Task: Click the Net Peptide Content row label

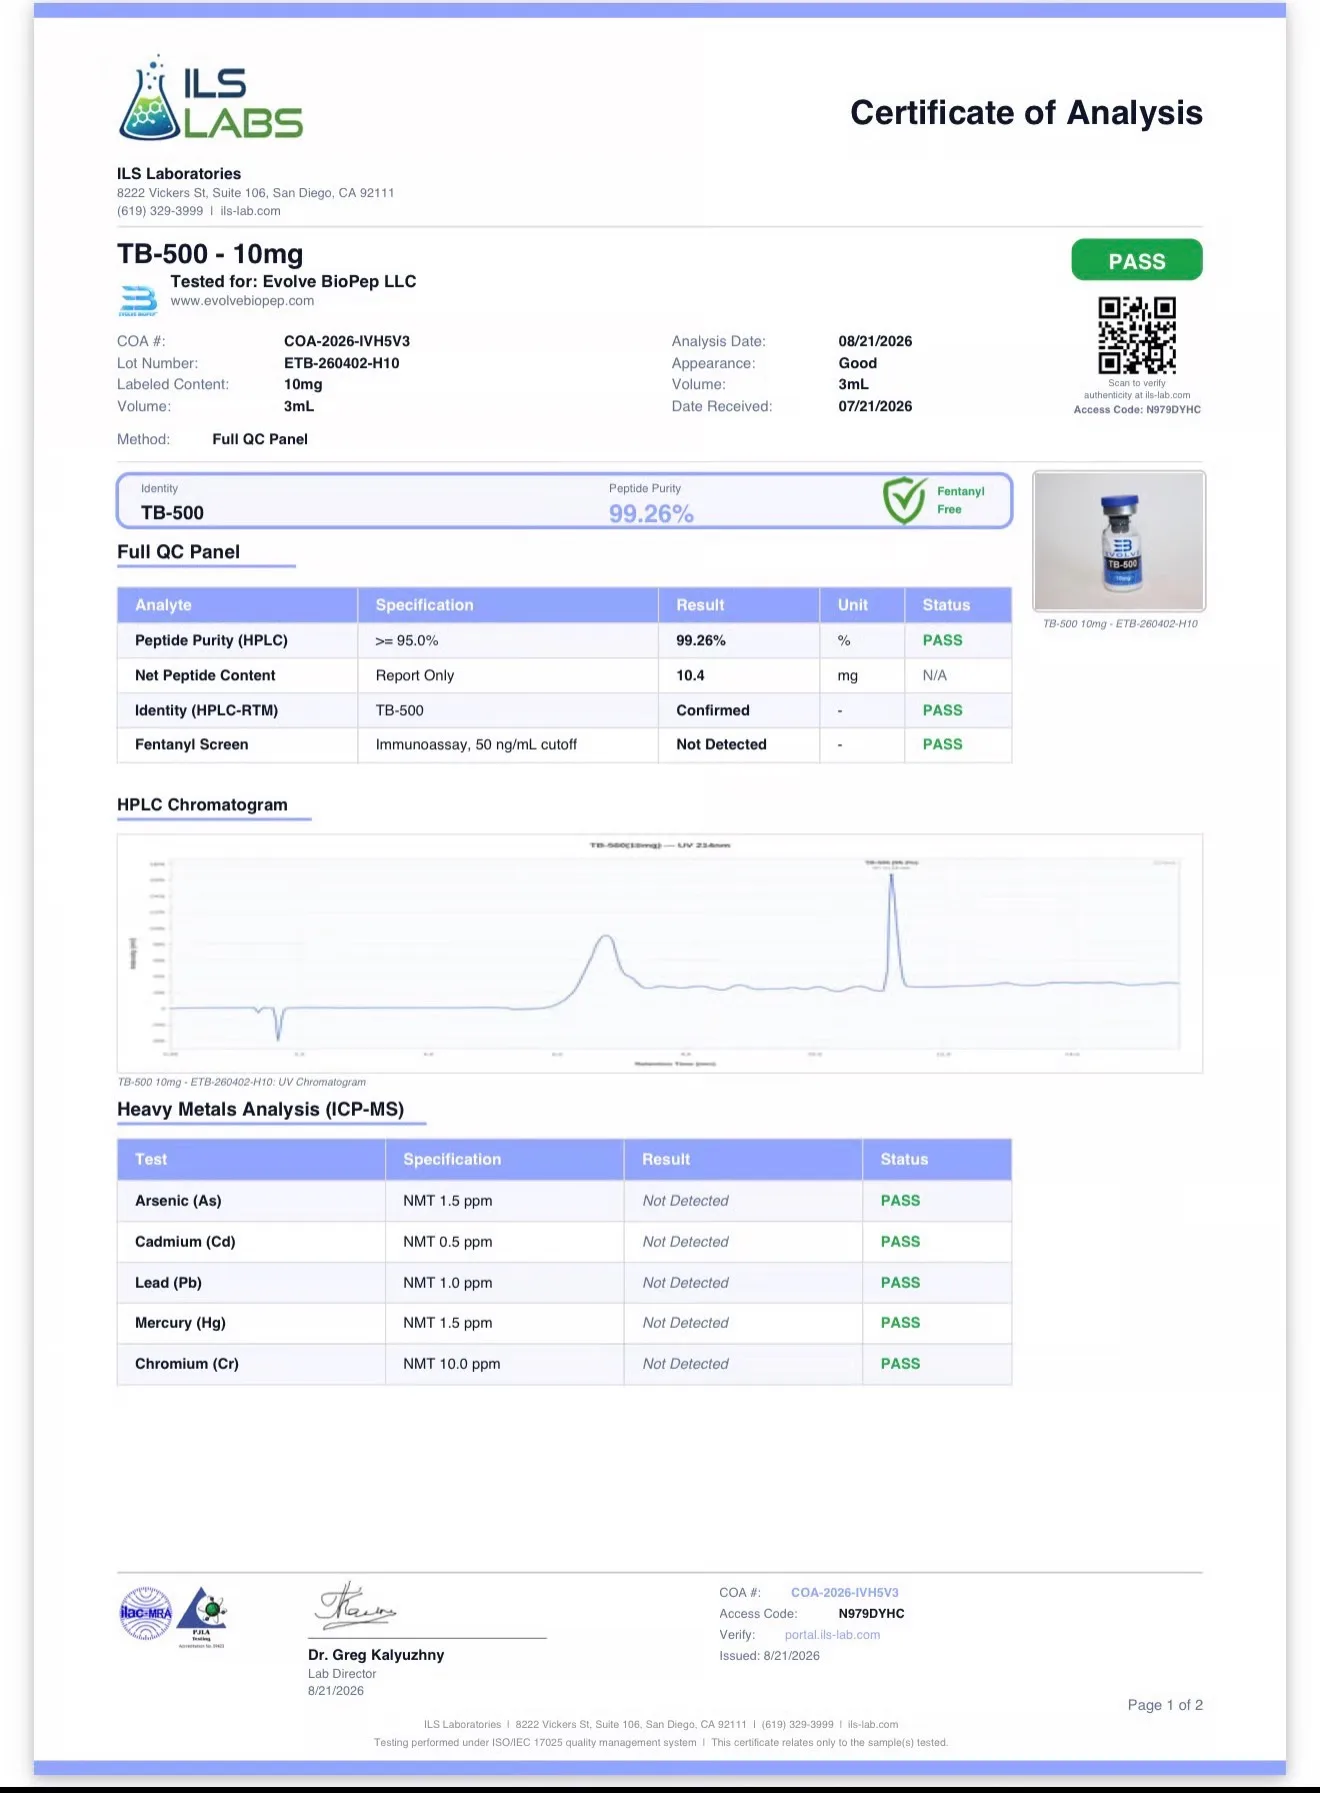Action: (x=205, y=676)
